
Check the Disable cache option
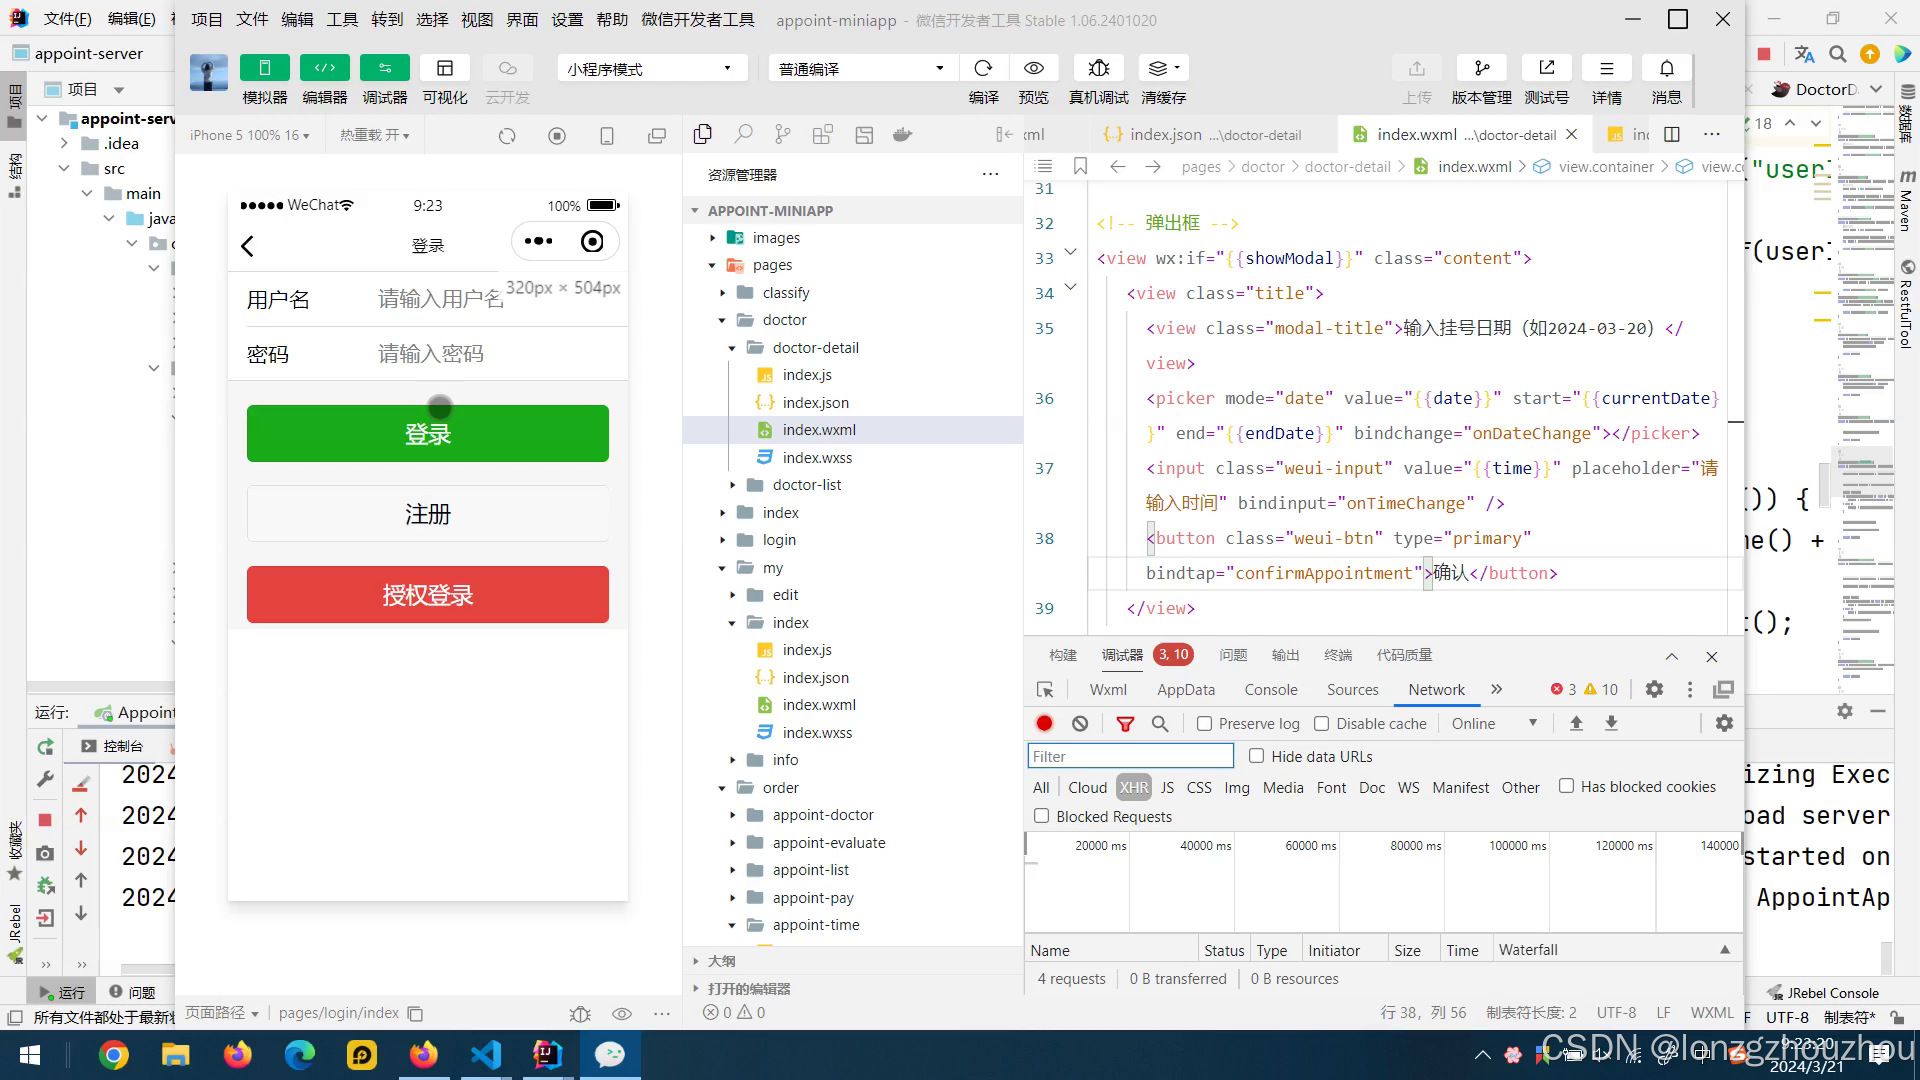pyautogui.click(x=1321, y=723)
